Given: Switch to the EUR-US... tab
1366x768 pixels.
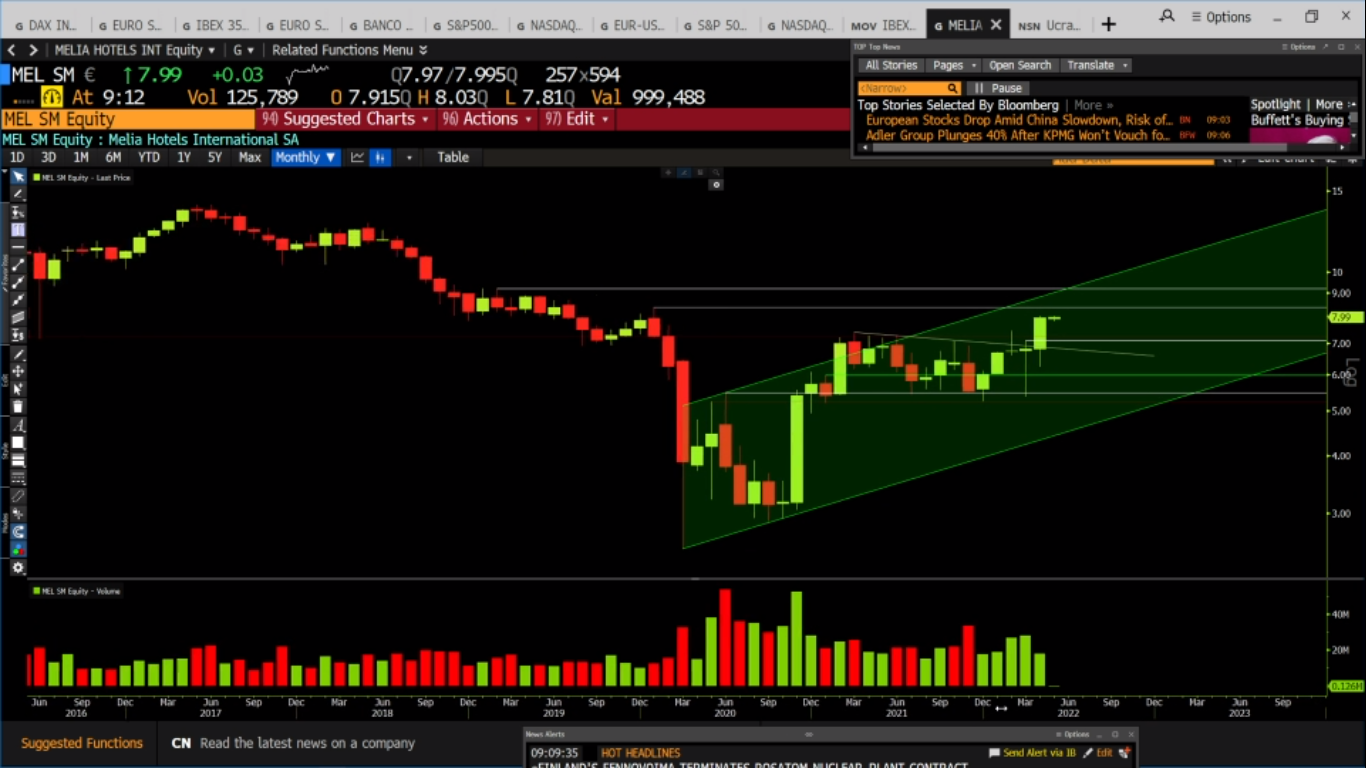Looking at the screenshot, I should pyautogui.click(x=634, y=25).
